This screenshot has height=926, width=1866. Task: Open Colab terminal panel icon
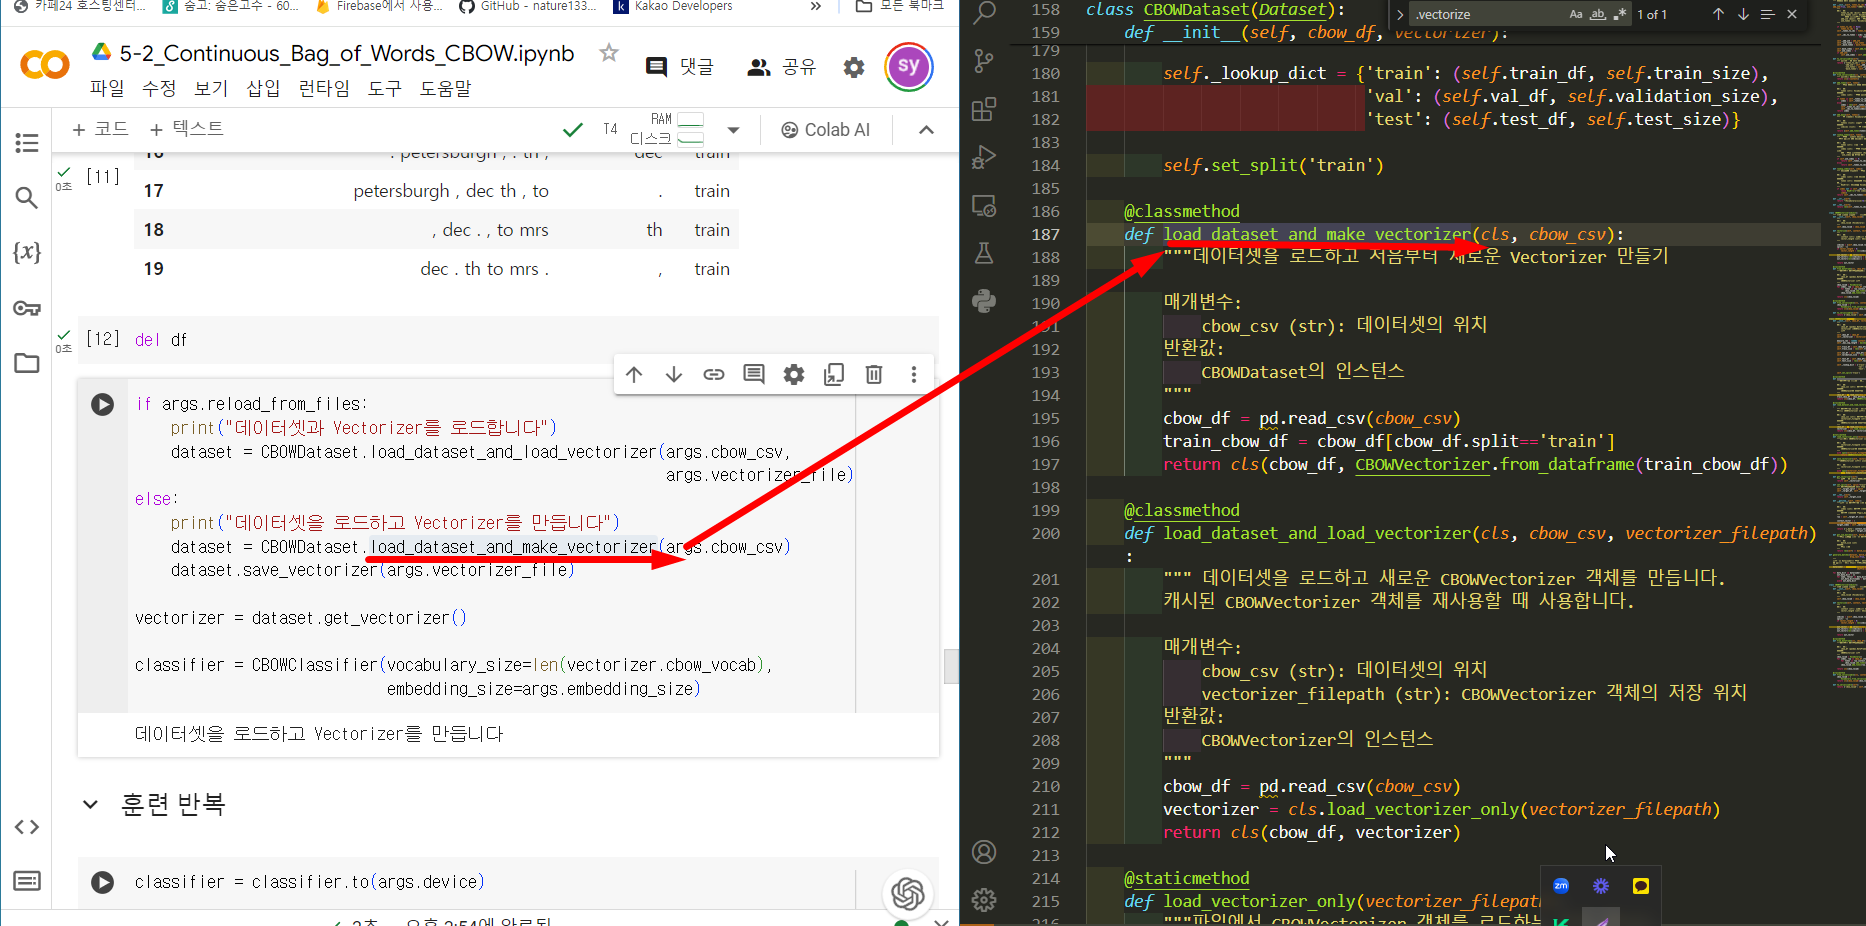pyautogui.click(x=27, y=881)
